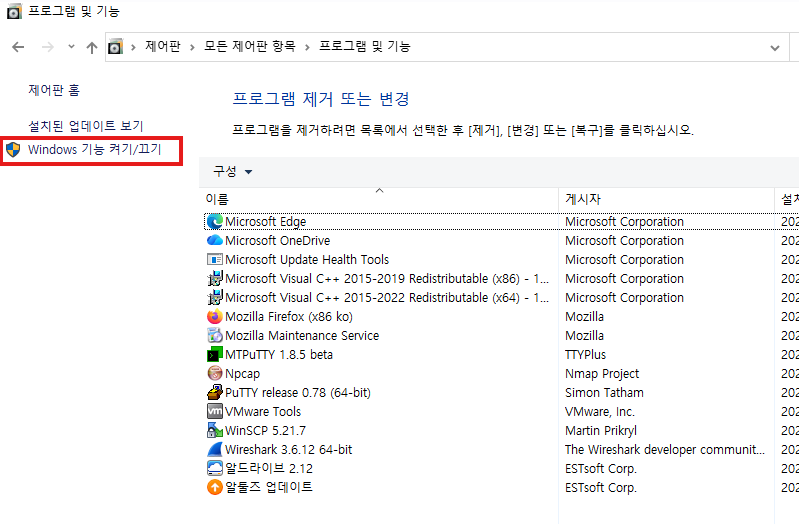Viewport: 799px width, 524px height.
Task: Click the Wireshark shark fin icon
Action: coord(215,449)
